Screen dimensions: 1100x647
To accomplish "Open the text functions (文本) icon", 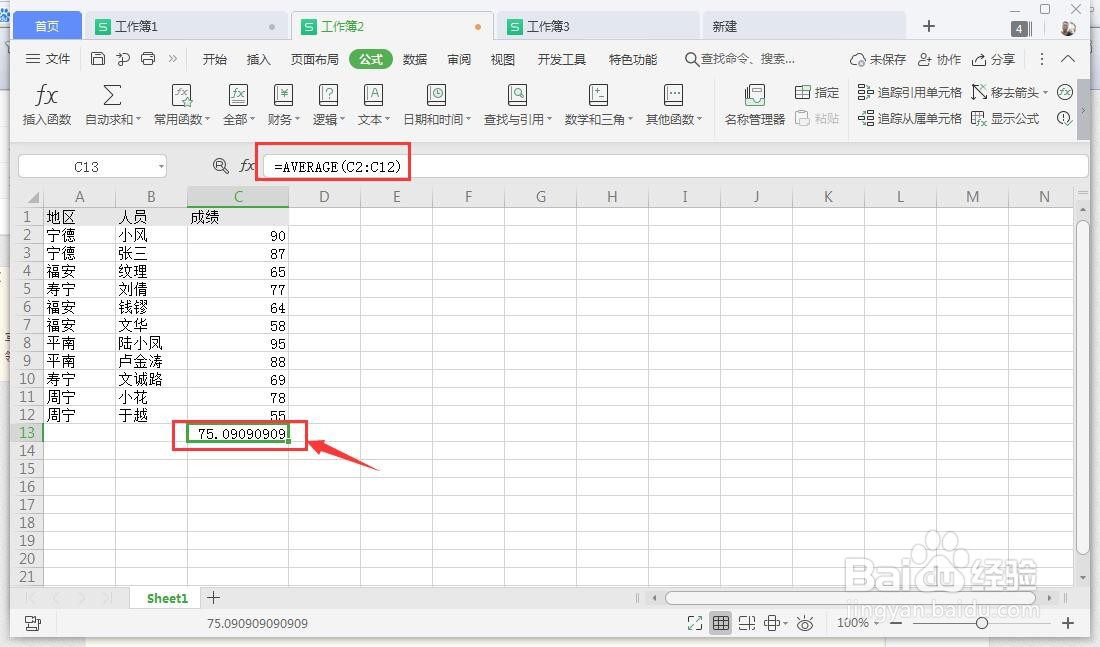I will coord(373,95).
